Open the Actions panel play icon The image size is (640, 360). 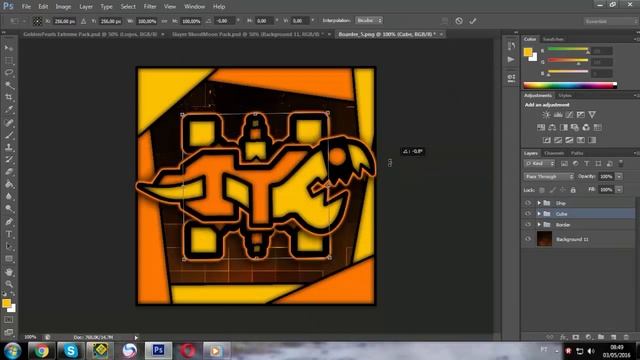pos(511,60)
